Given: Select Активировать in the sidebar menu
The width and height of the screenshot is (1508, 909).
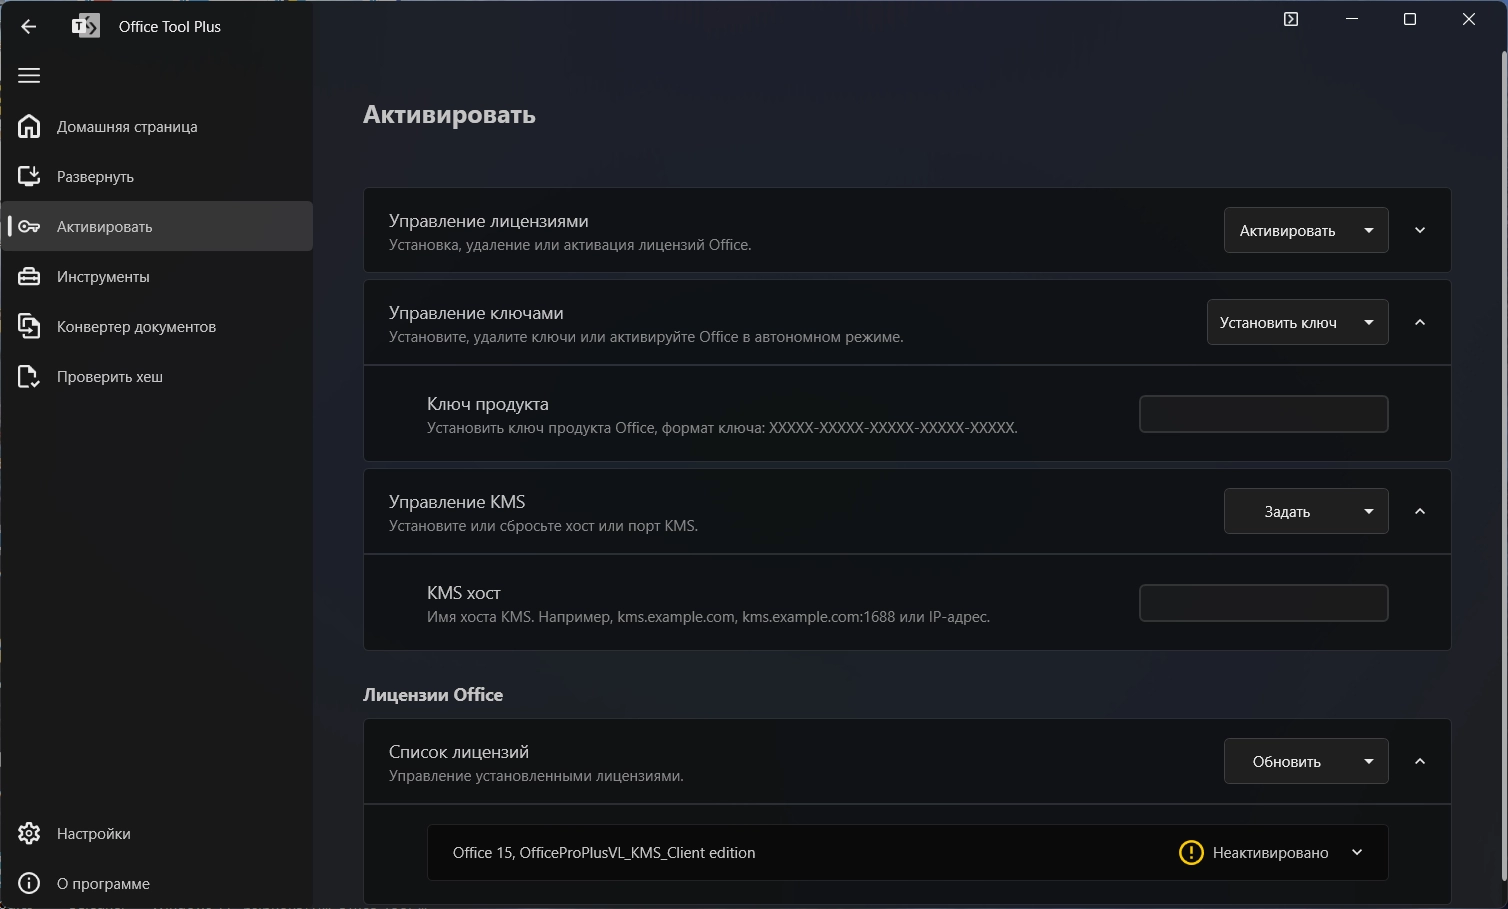Looking at the screenshot, I should coord(105,227).
